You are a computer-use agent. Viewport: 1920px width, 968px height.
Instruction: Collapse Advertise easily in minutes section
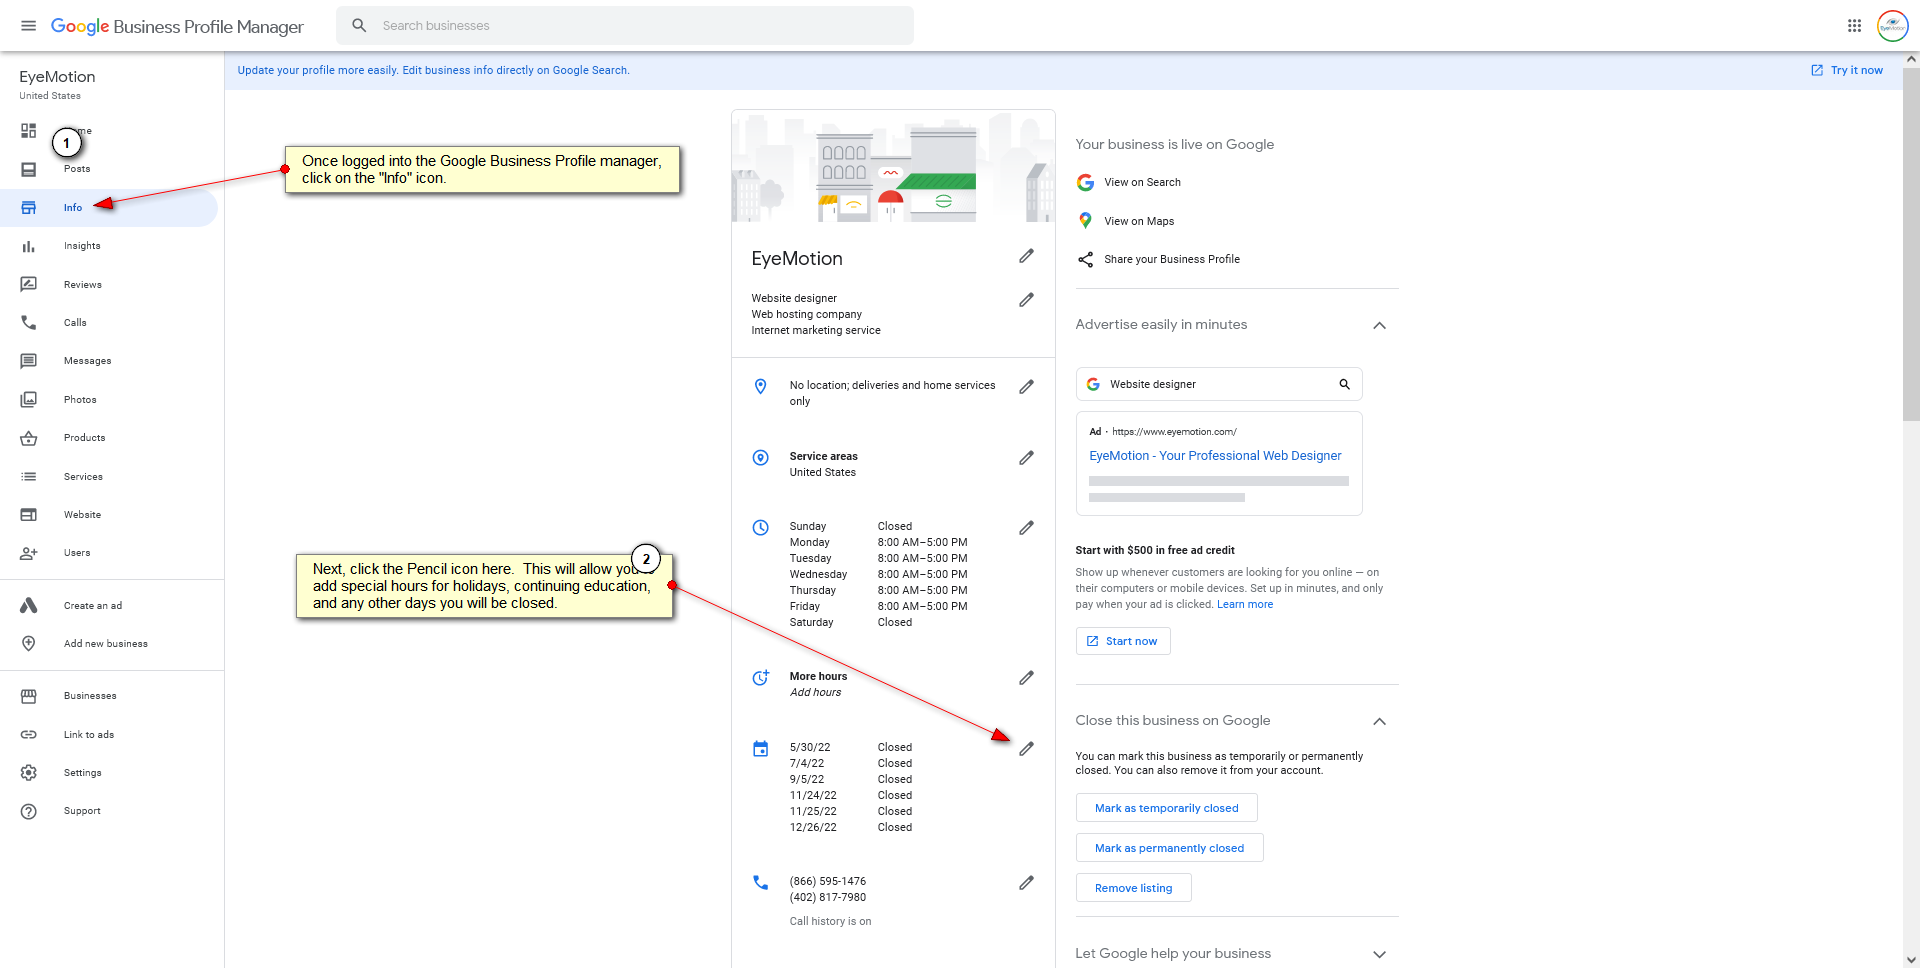click(x=1379, y=326)
